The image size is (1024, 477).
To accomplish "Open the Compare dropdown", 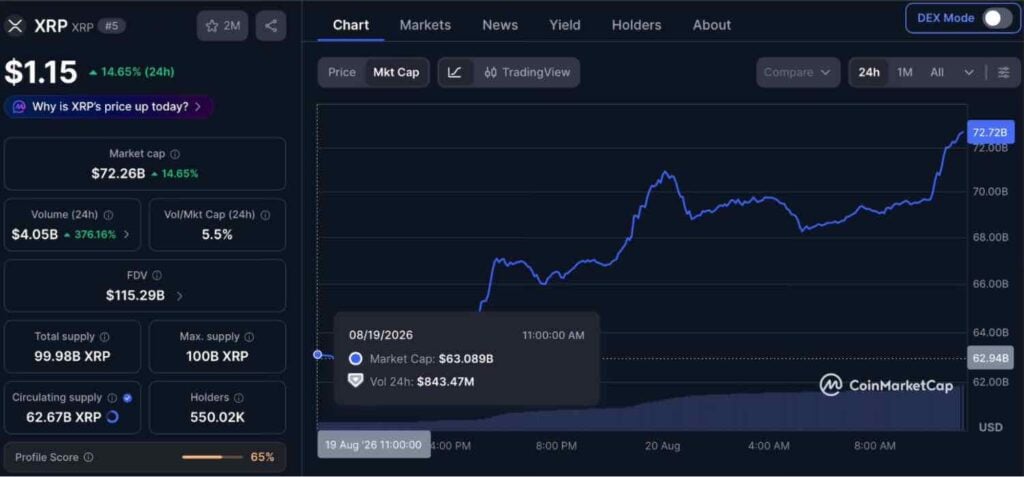I will pos(797,73).
